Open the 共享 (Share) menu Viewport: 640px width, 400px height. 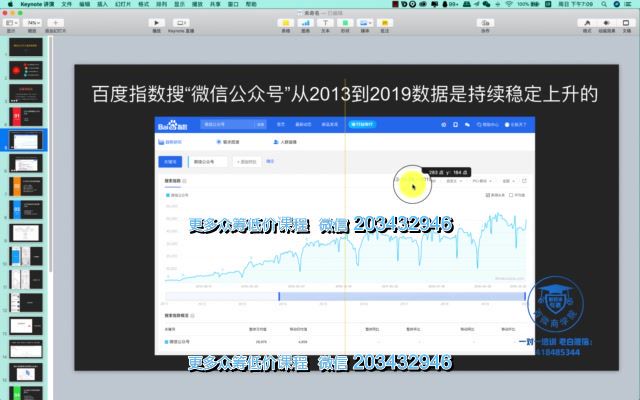tap(215, 4)
